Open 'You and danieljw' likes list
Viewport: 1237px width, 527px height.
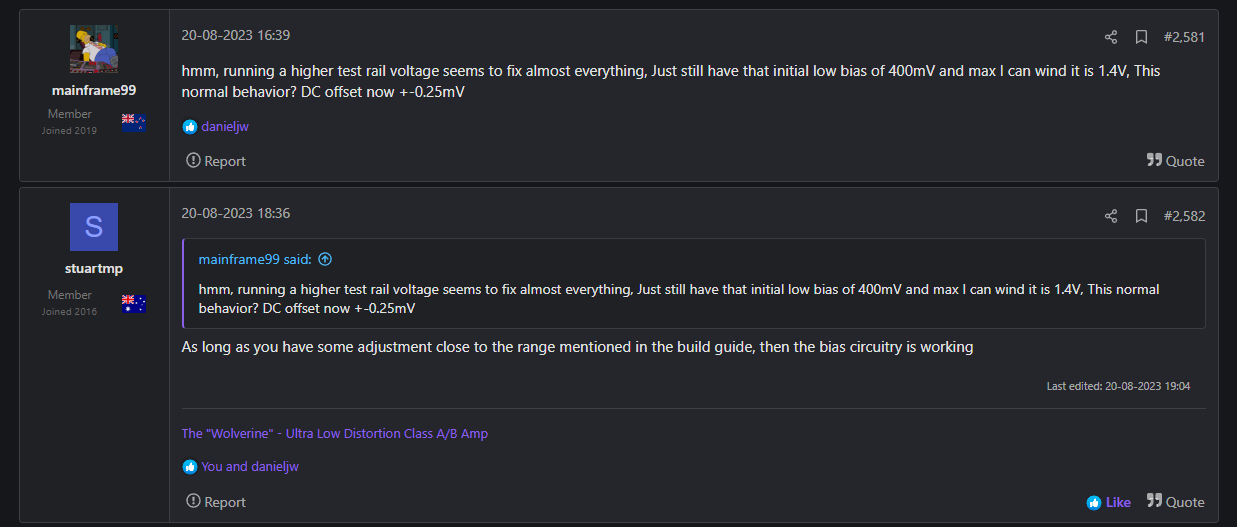click(x=250, y=466)
